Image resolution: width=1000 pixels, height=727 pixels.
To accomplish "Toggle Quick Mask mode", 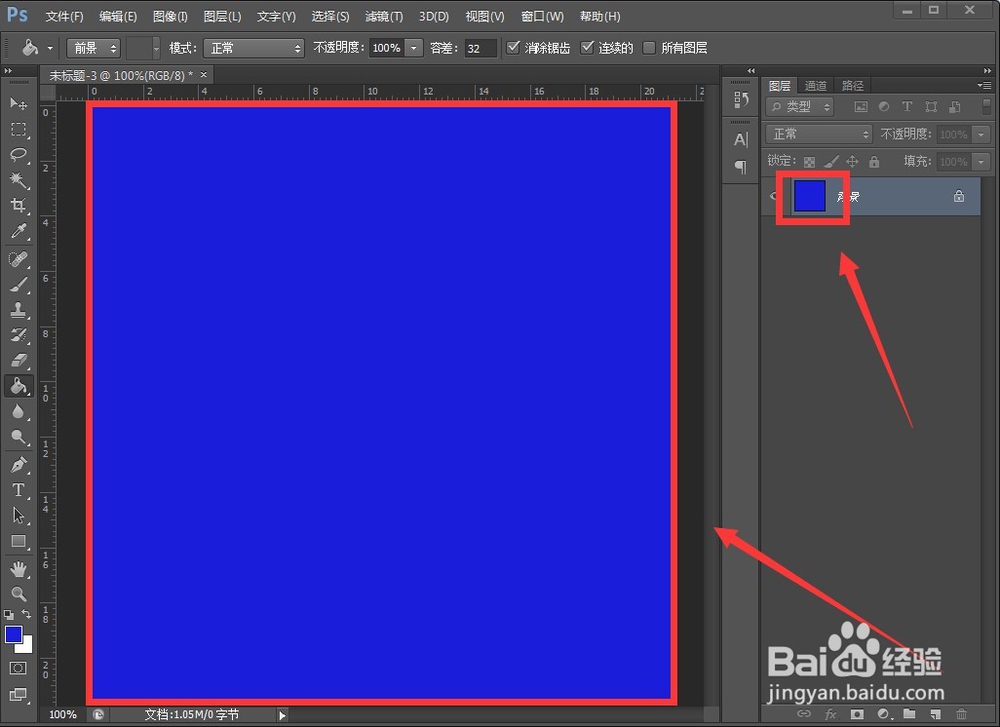I will pyautogui.click(x=18, y=668).
